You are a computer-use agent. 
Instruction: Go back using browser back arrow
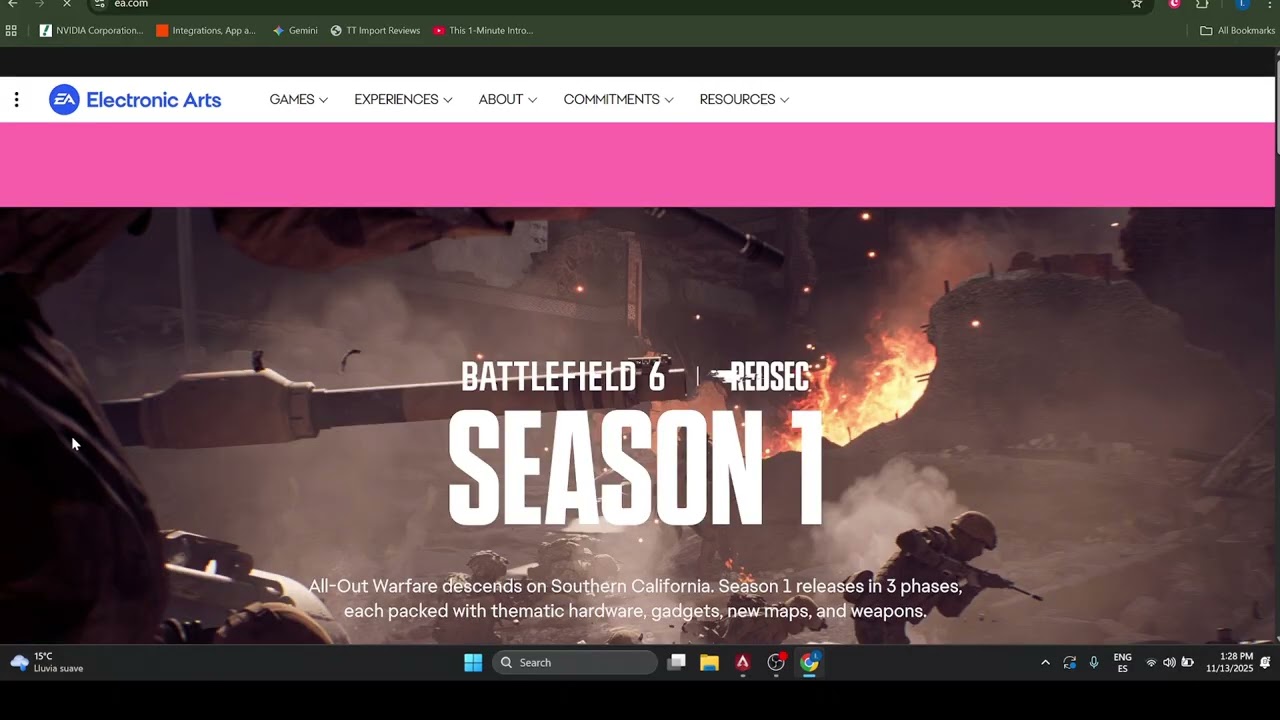[x=13, y=4]
